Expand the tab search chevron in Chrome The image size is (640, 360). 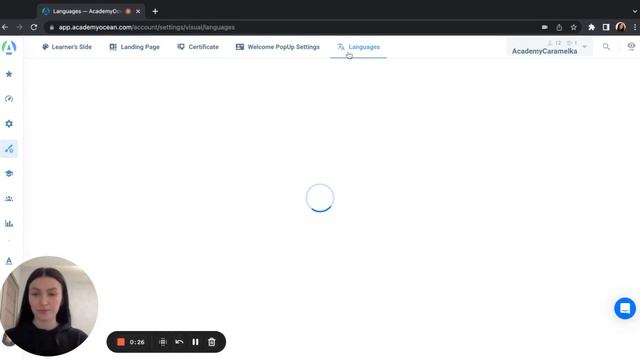pyautogui.click(x=635, y=11)
